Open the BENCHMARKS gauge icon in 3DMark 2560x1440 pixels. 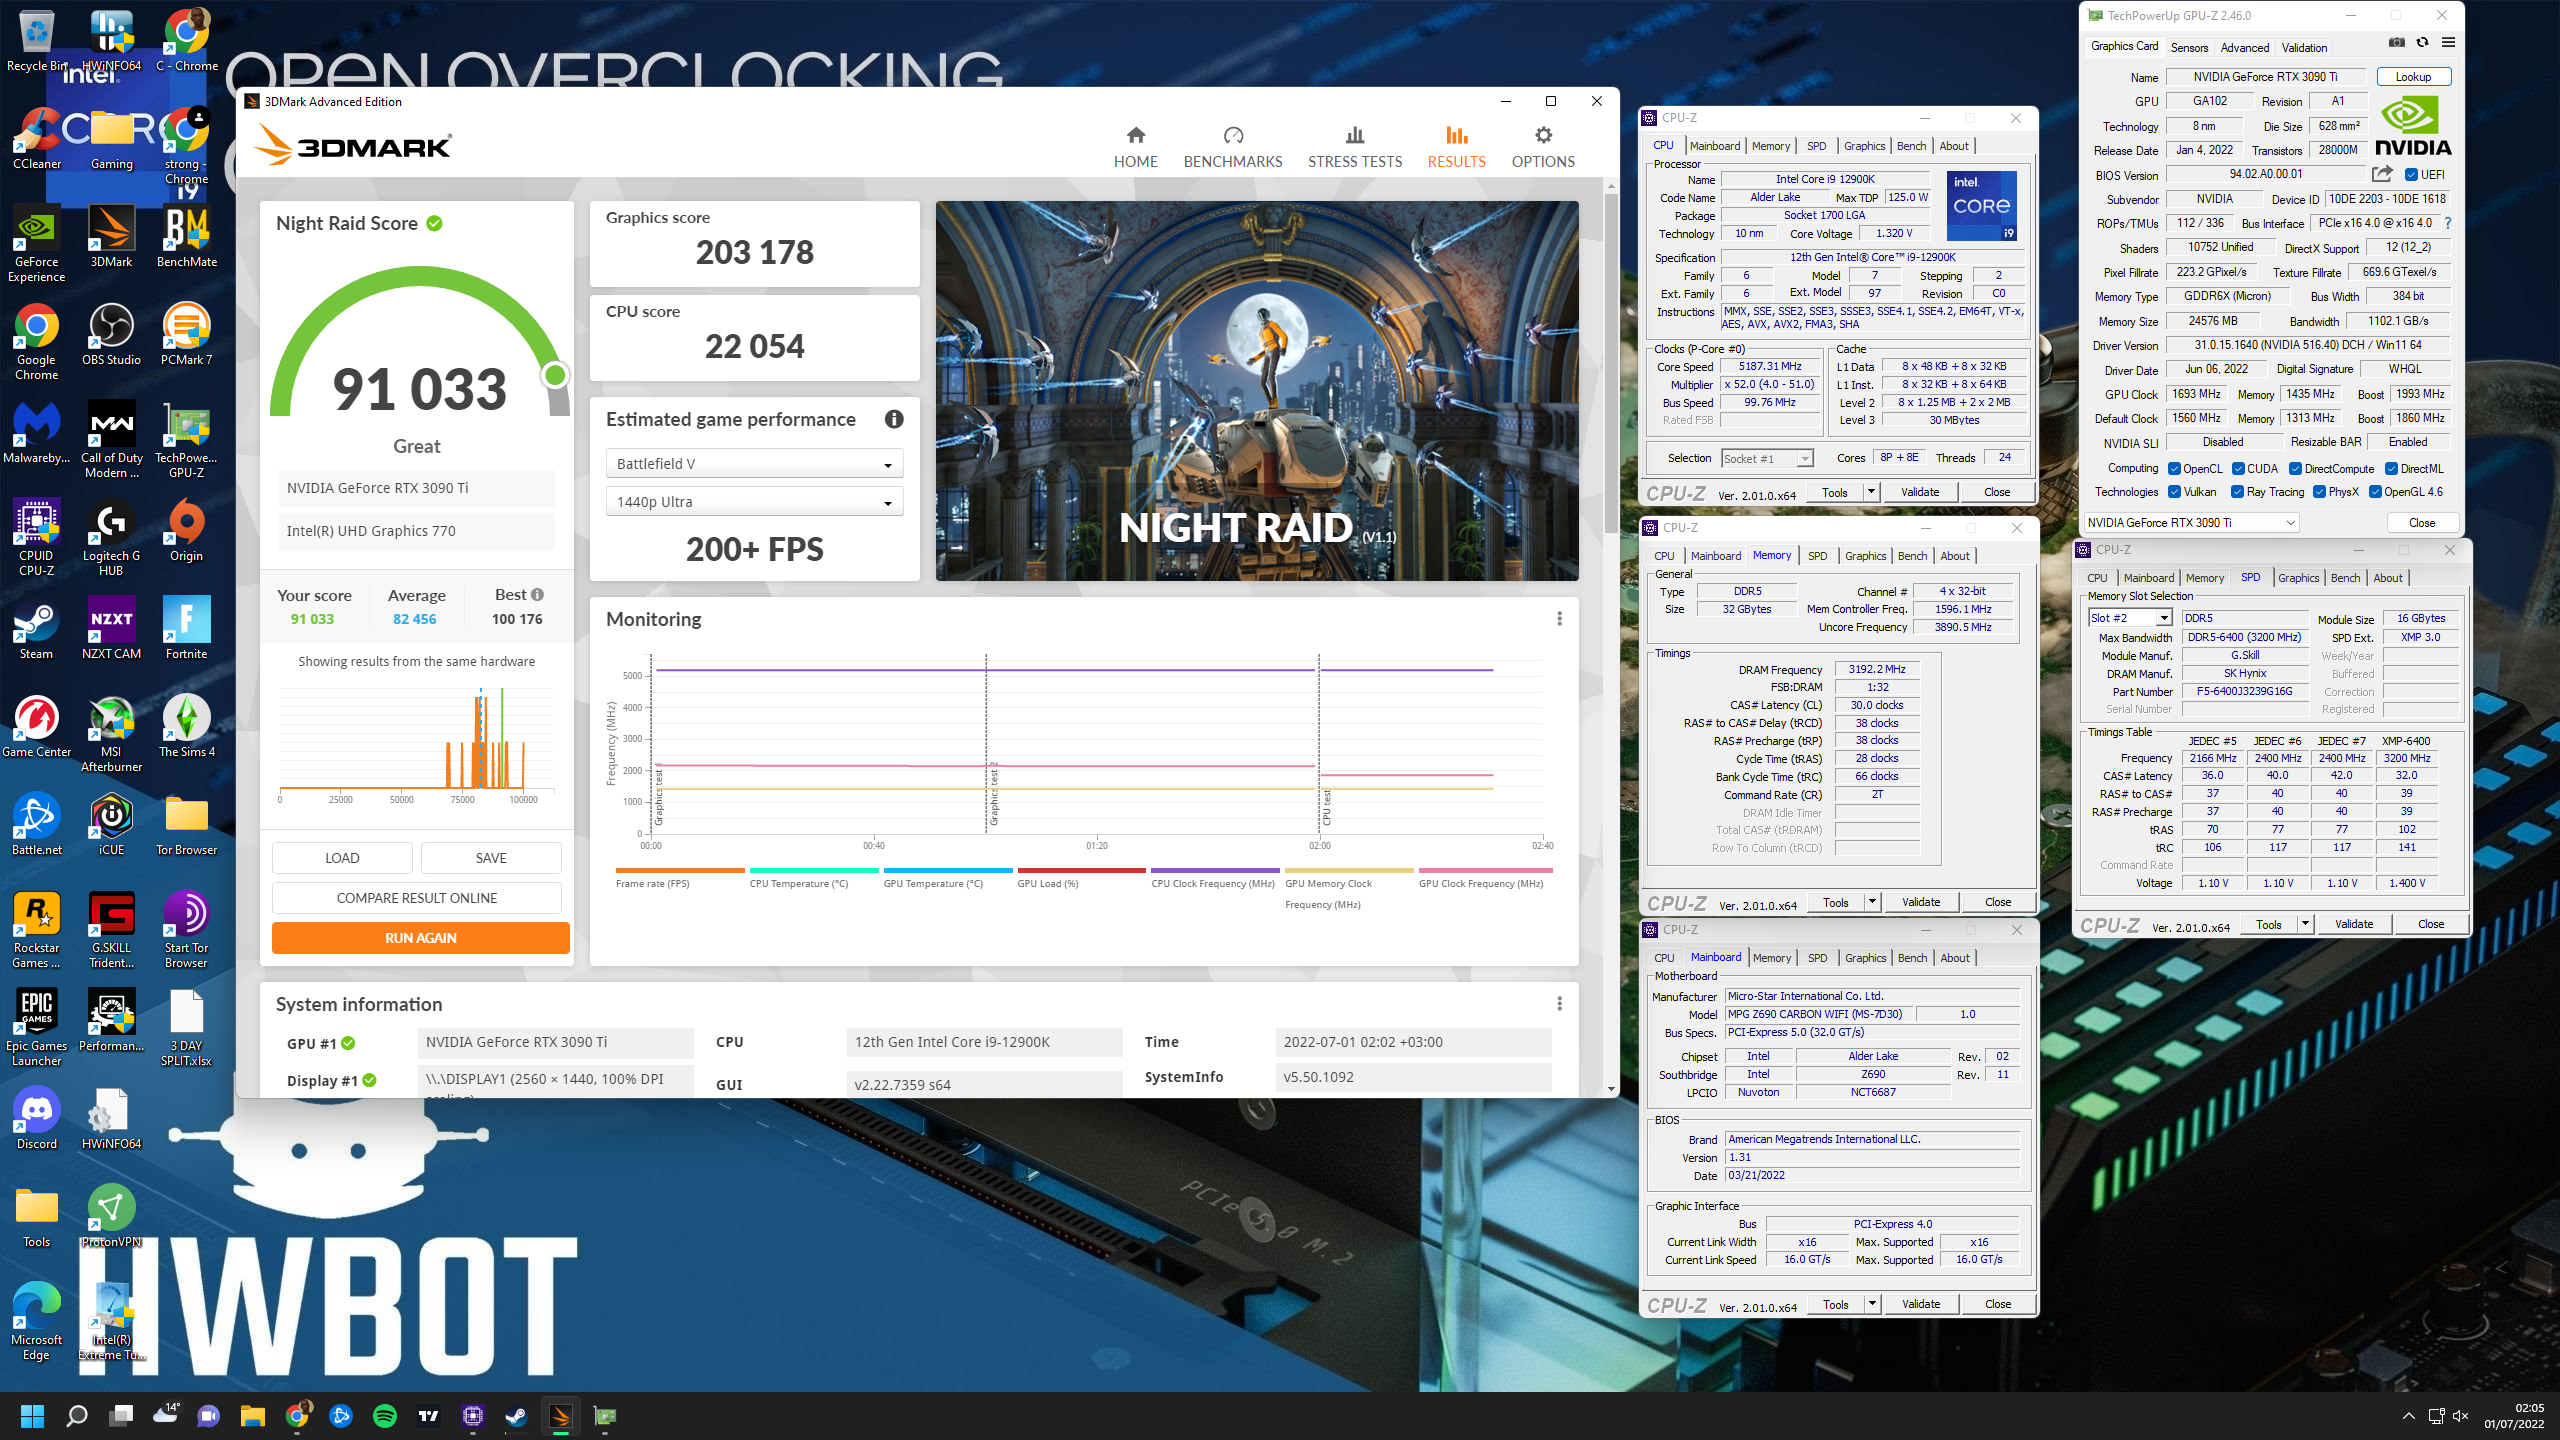tap(1233, 135)
